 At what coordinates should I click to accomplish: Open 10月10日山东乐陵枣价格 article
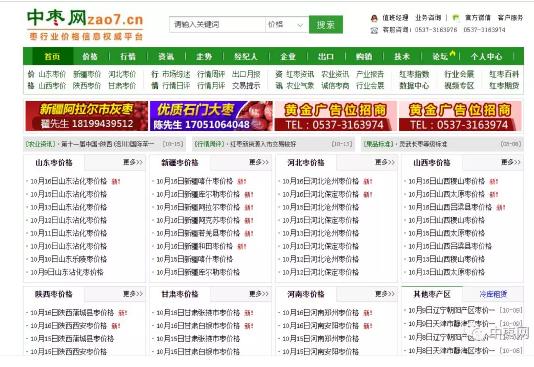68,259
